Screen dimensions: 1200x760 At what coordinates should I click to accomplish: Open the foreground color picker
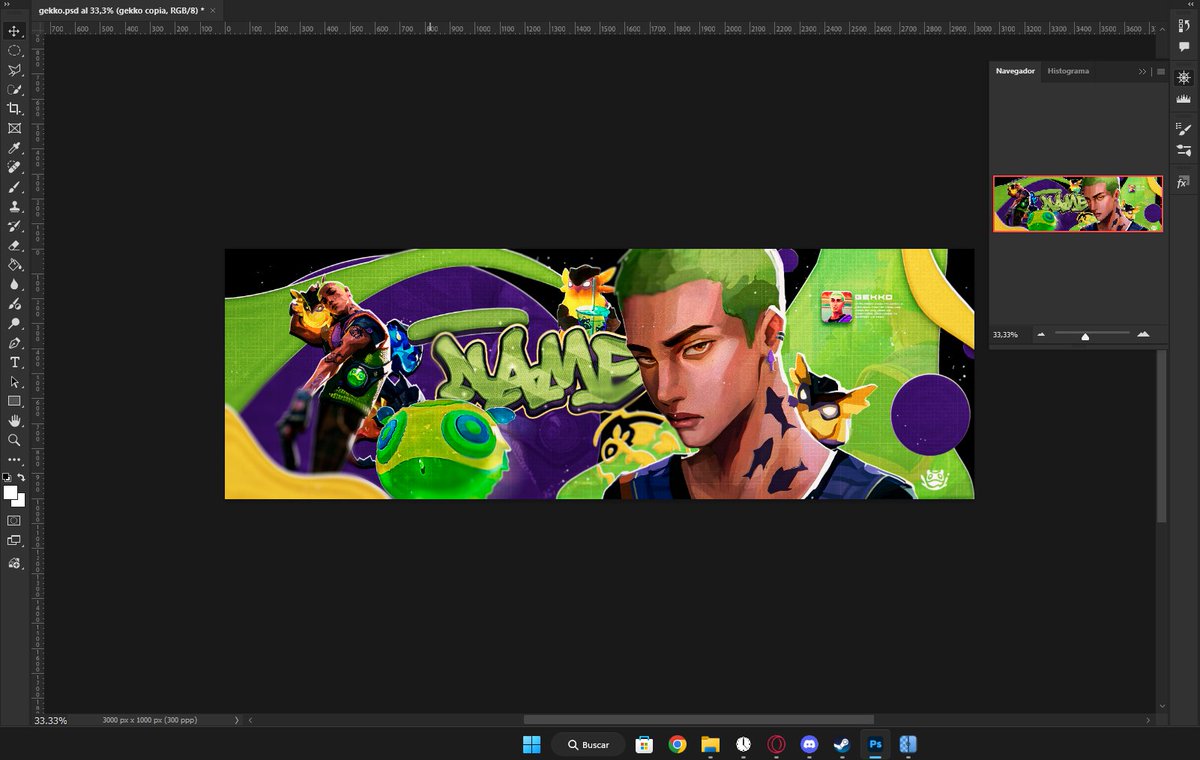[x=10, y=493]
